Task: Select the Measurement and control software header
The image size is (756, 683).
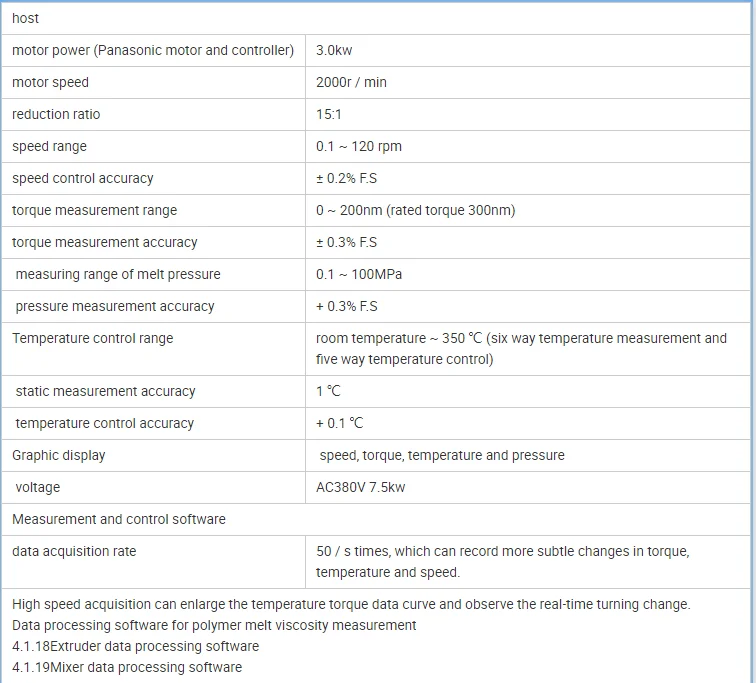Action: point(119,519)
